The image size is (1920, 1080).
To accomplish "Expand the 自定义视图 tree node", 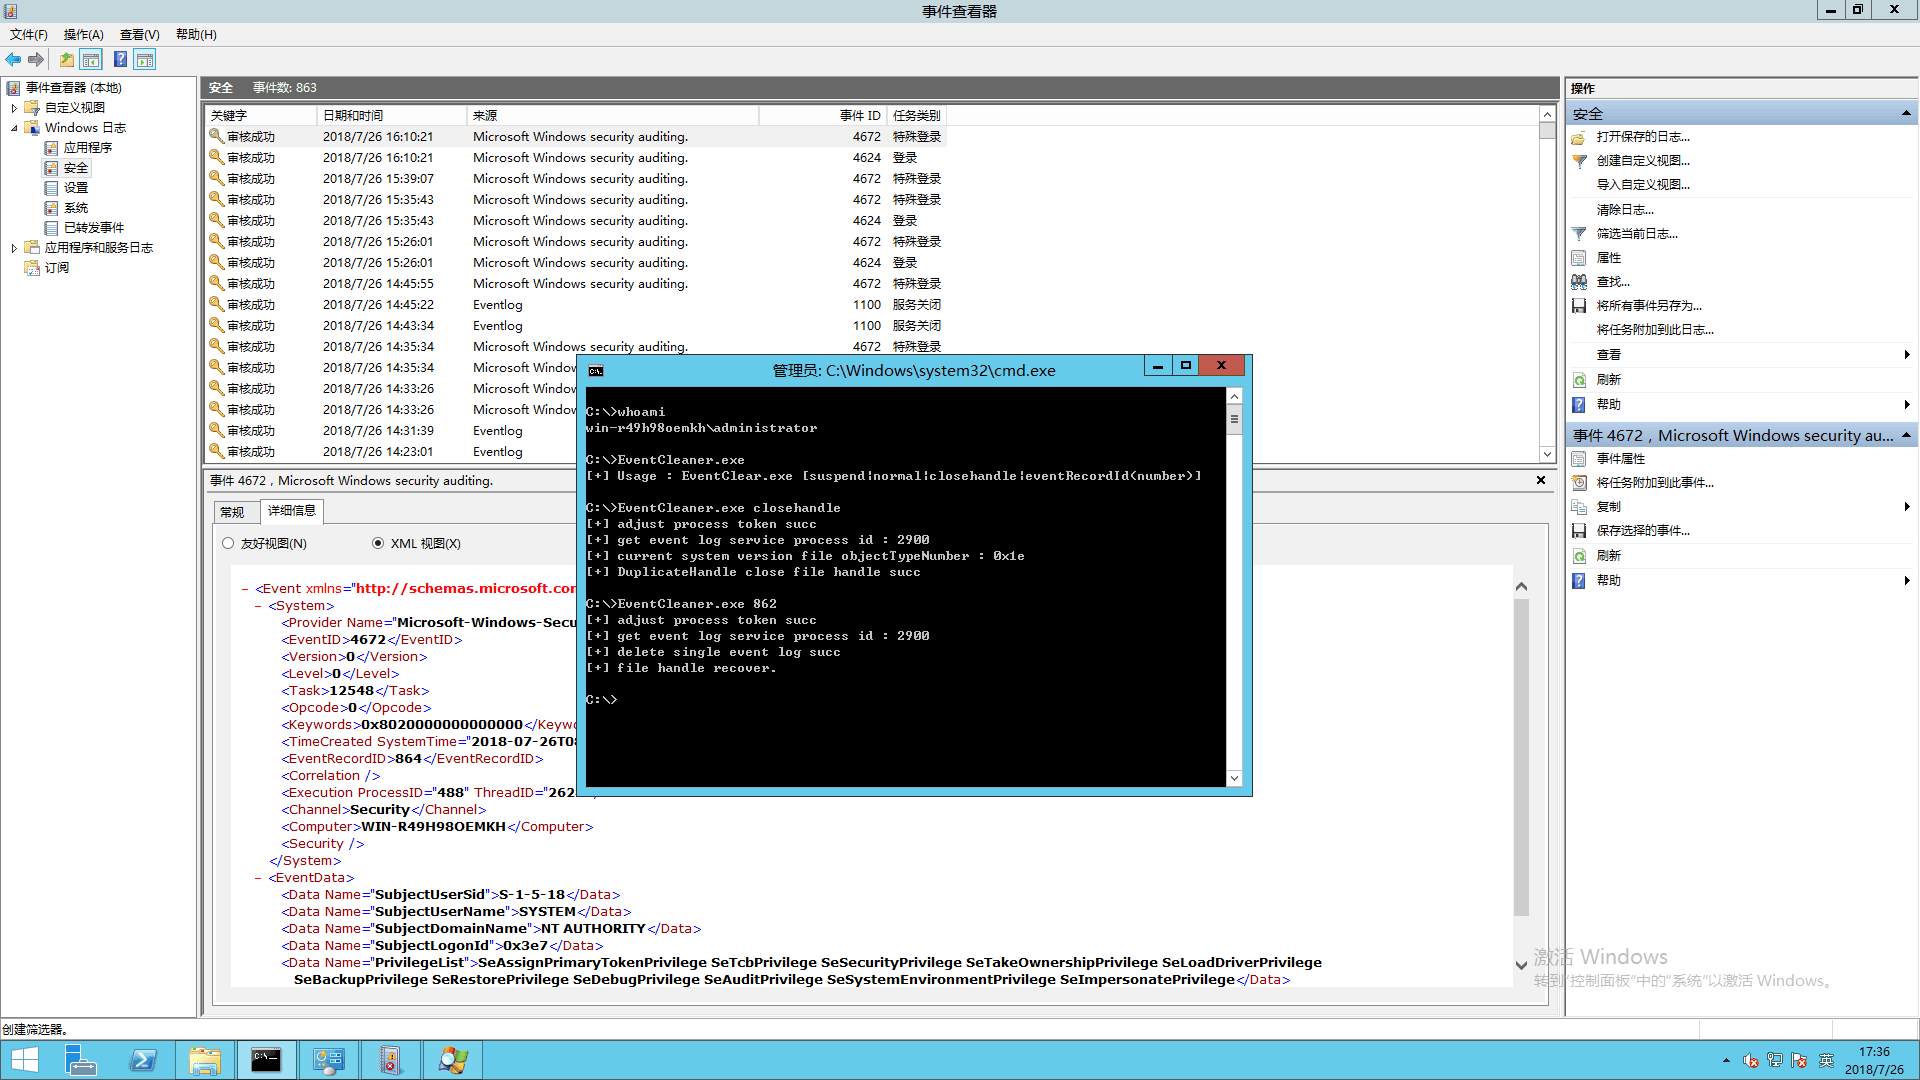I will click(x=14, y=108).
